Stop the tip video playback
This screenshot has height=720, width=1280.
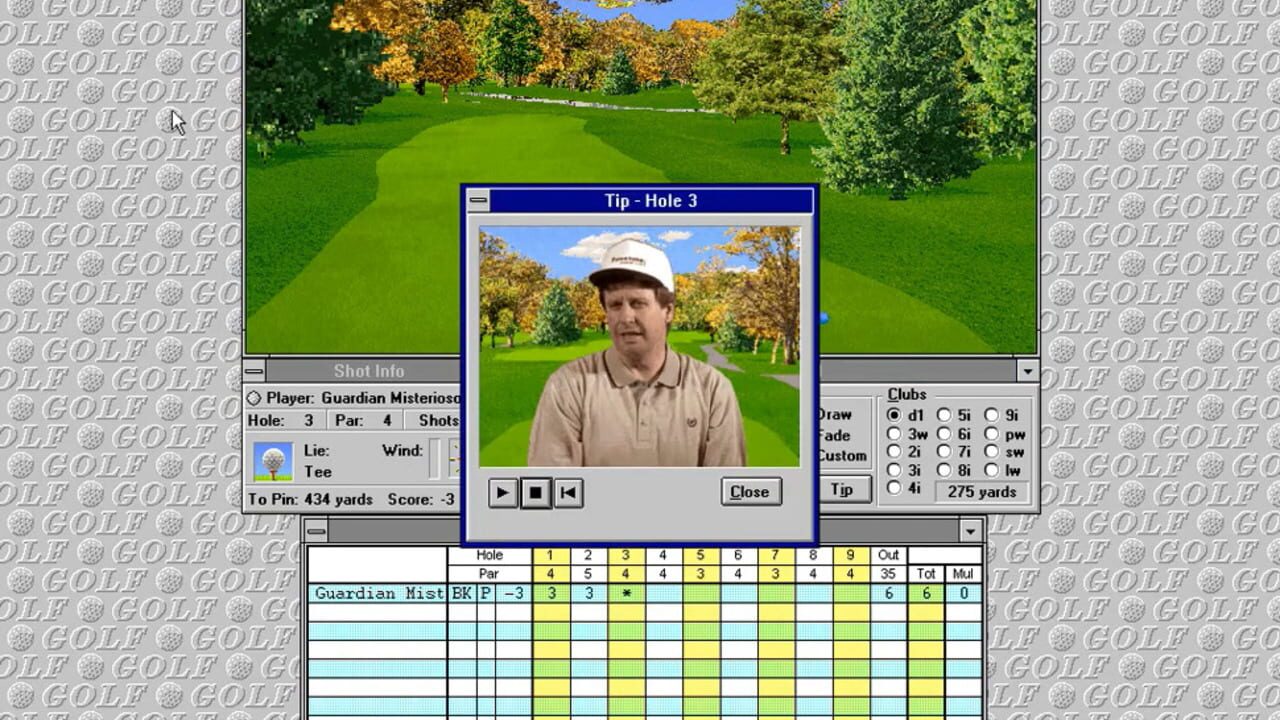535,492
